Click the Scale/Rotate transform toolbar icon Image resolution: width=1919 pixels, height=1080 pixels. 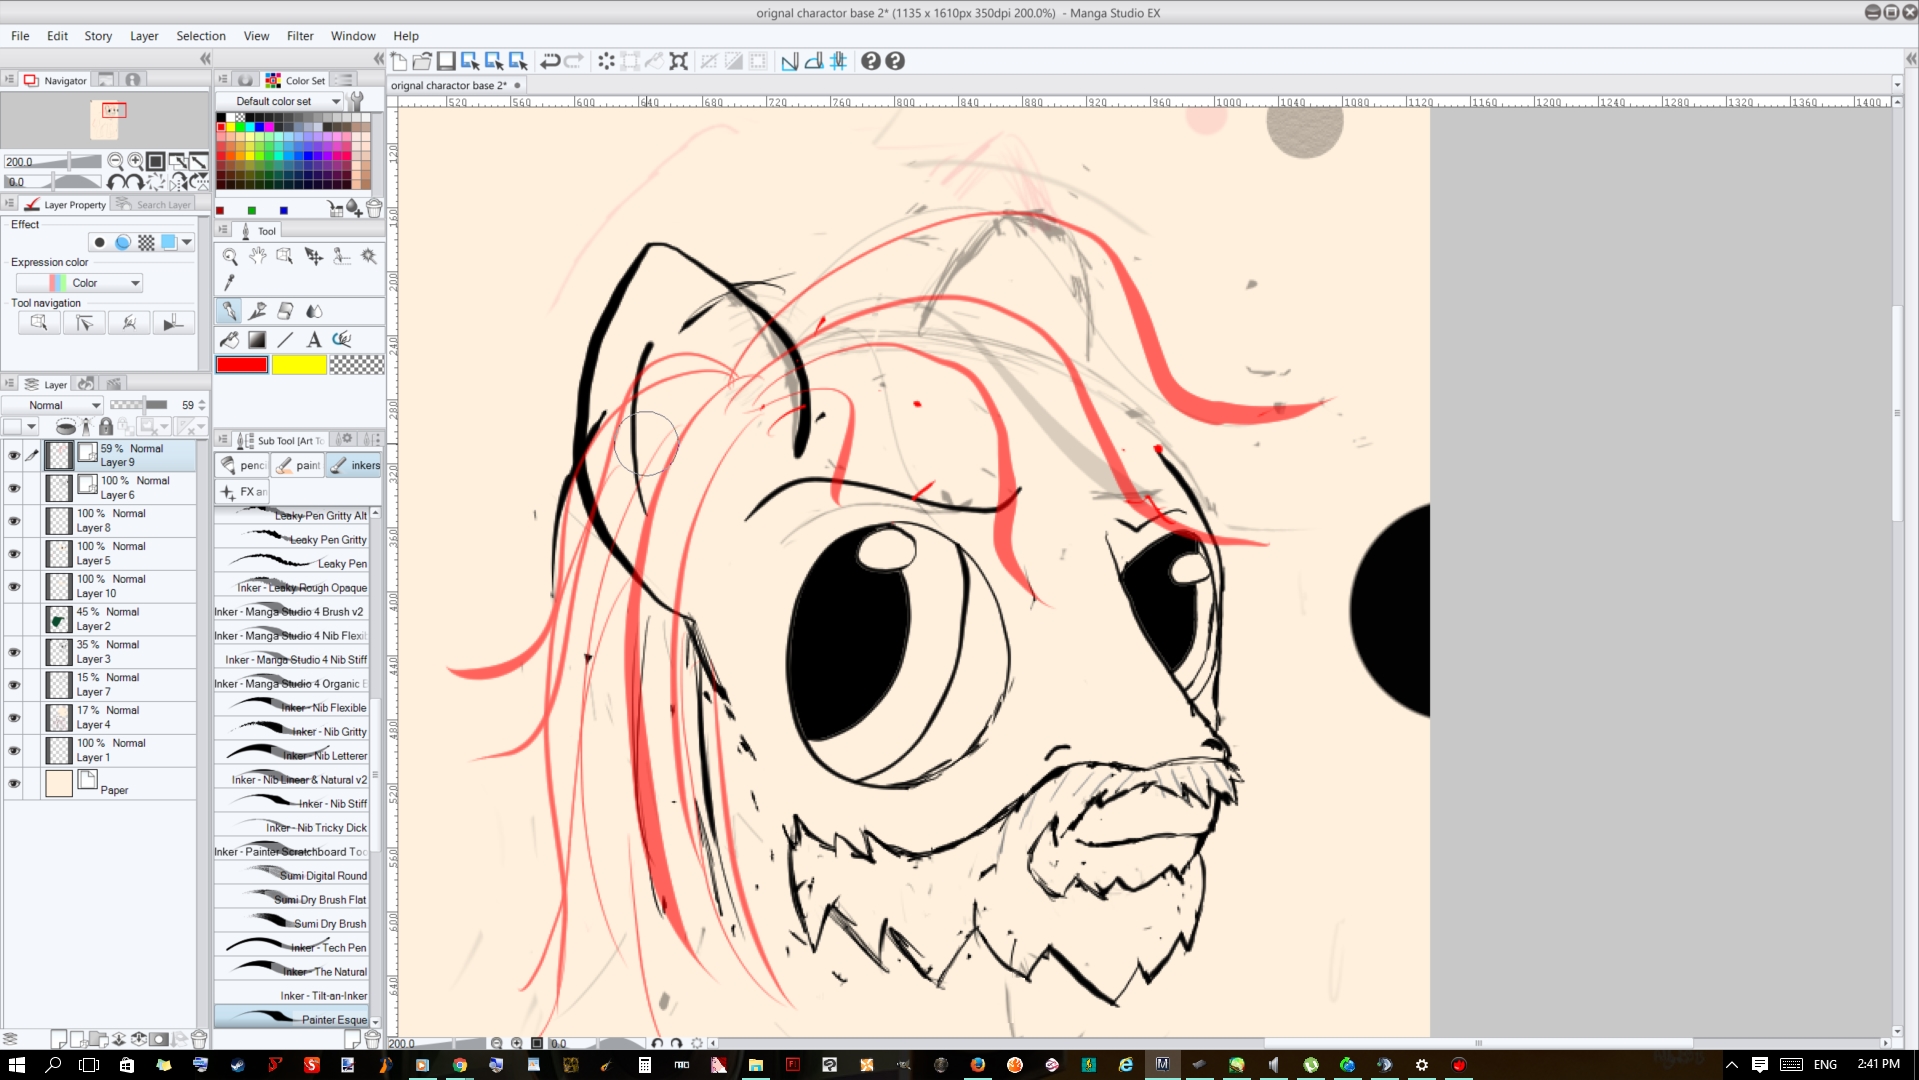679,61
